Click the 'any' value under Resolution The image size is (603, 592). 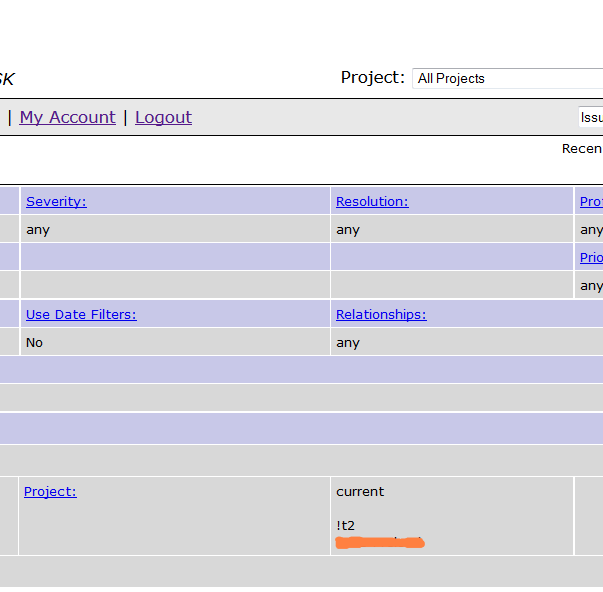point(348,229)
